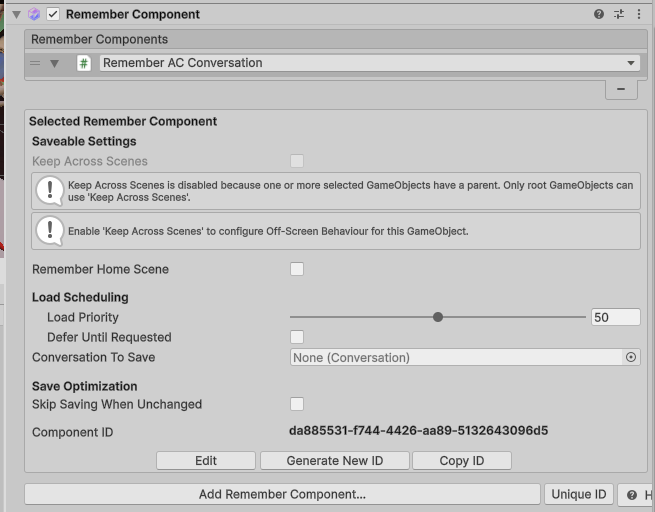Check Skip Saving When Unchanged
655x512 pixels.
coord(297,404)
